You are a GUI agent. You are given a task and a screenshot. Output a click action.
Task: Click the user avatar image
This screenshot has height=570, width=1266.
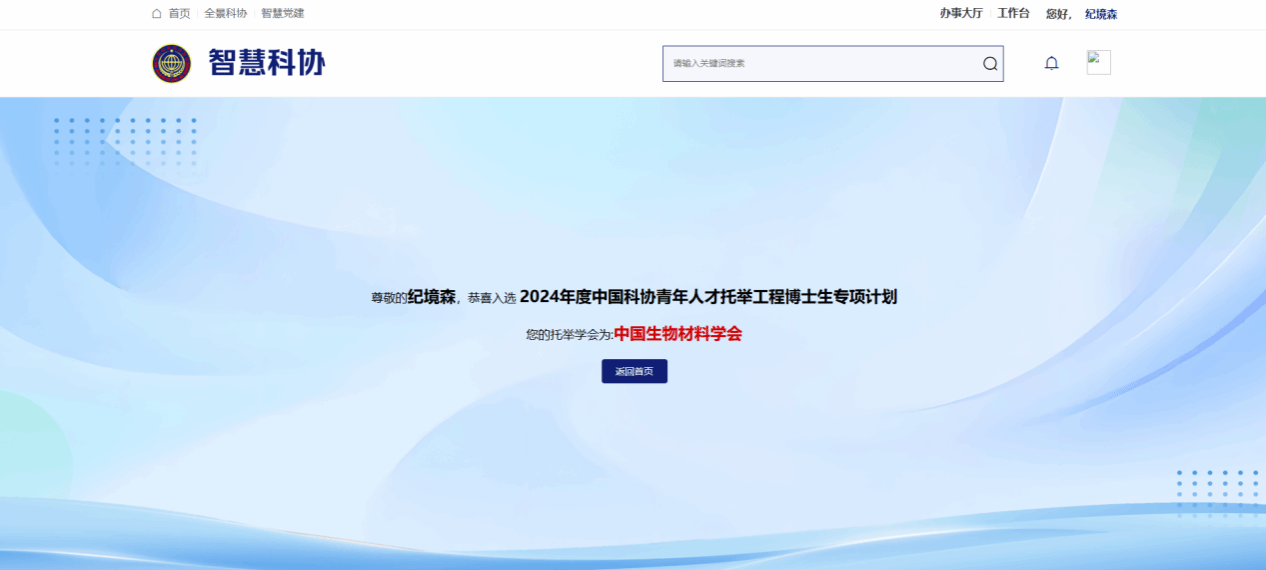coord(1098,62)
